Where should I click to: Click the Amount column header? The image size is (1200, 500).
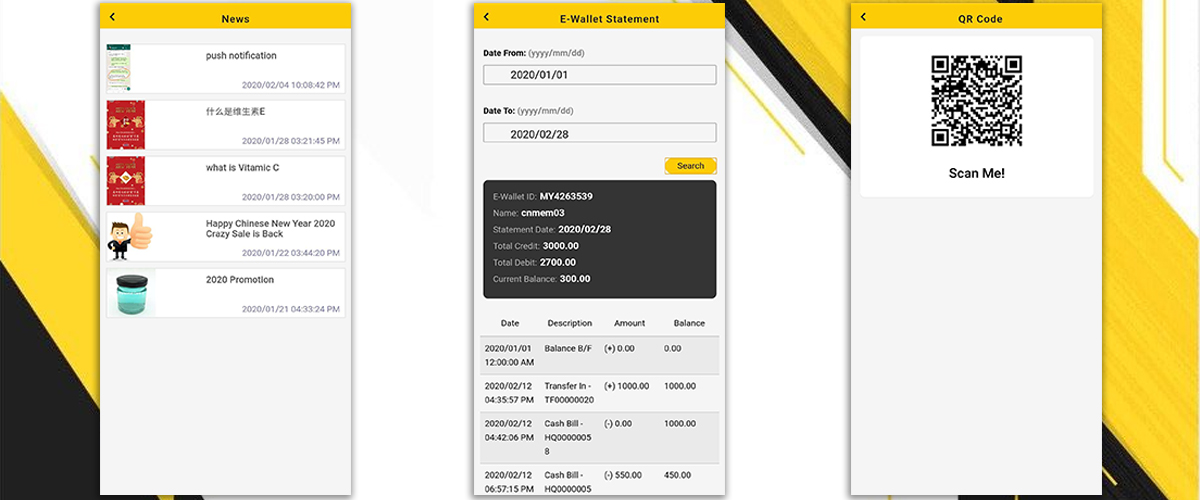(630, 323)
